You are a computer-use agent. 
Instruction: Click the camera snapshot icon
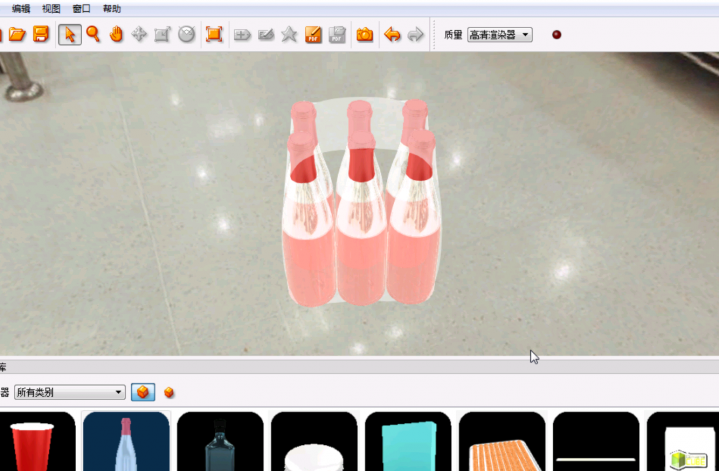(365, 35)
